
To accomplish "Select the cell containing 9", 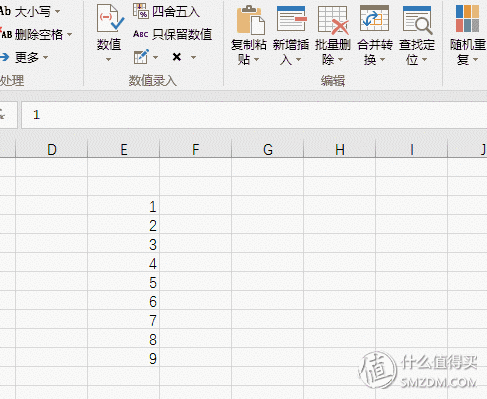I will tap(124, 357).
